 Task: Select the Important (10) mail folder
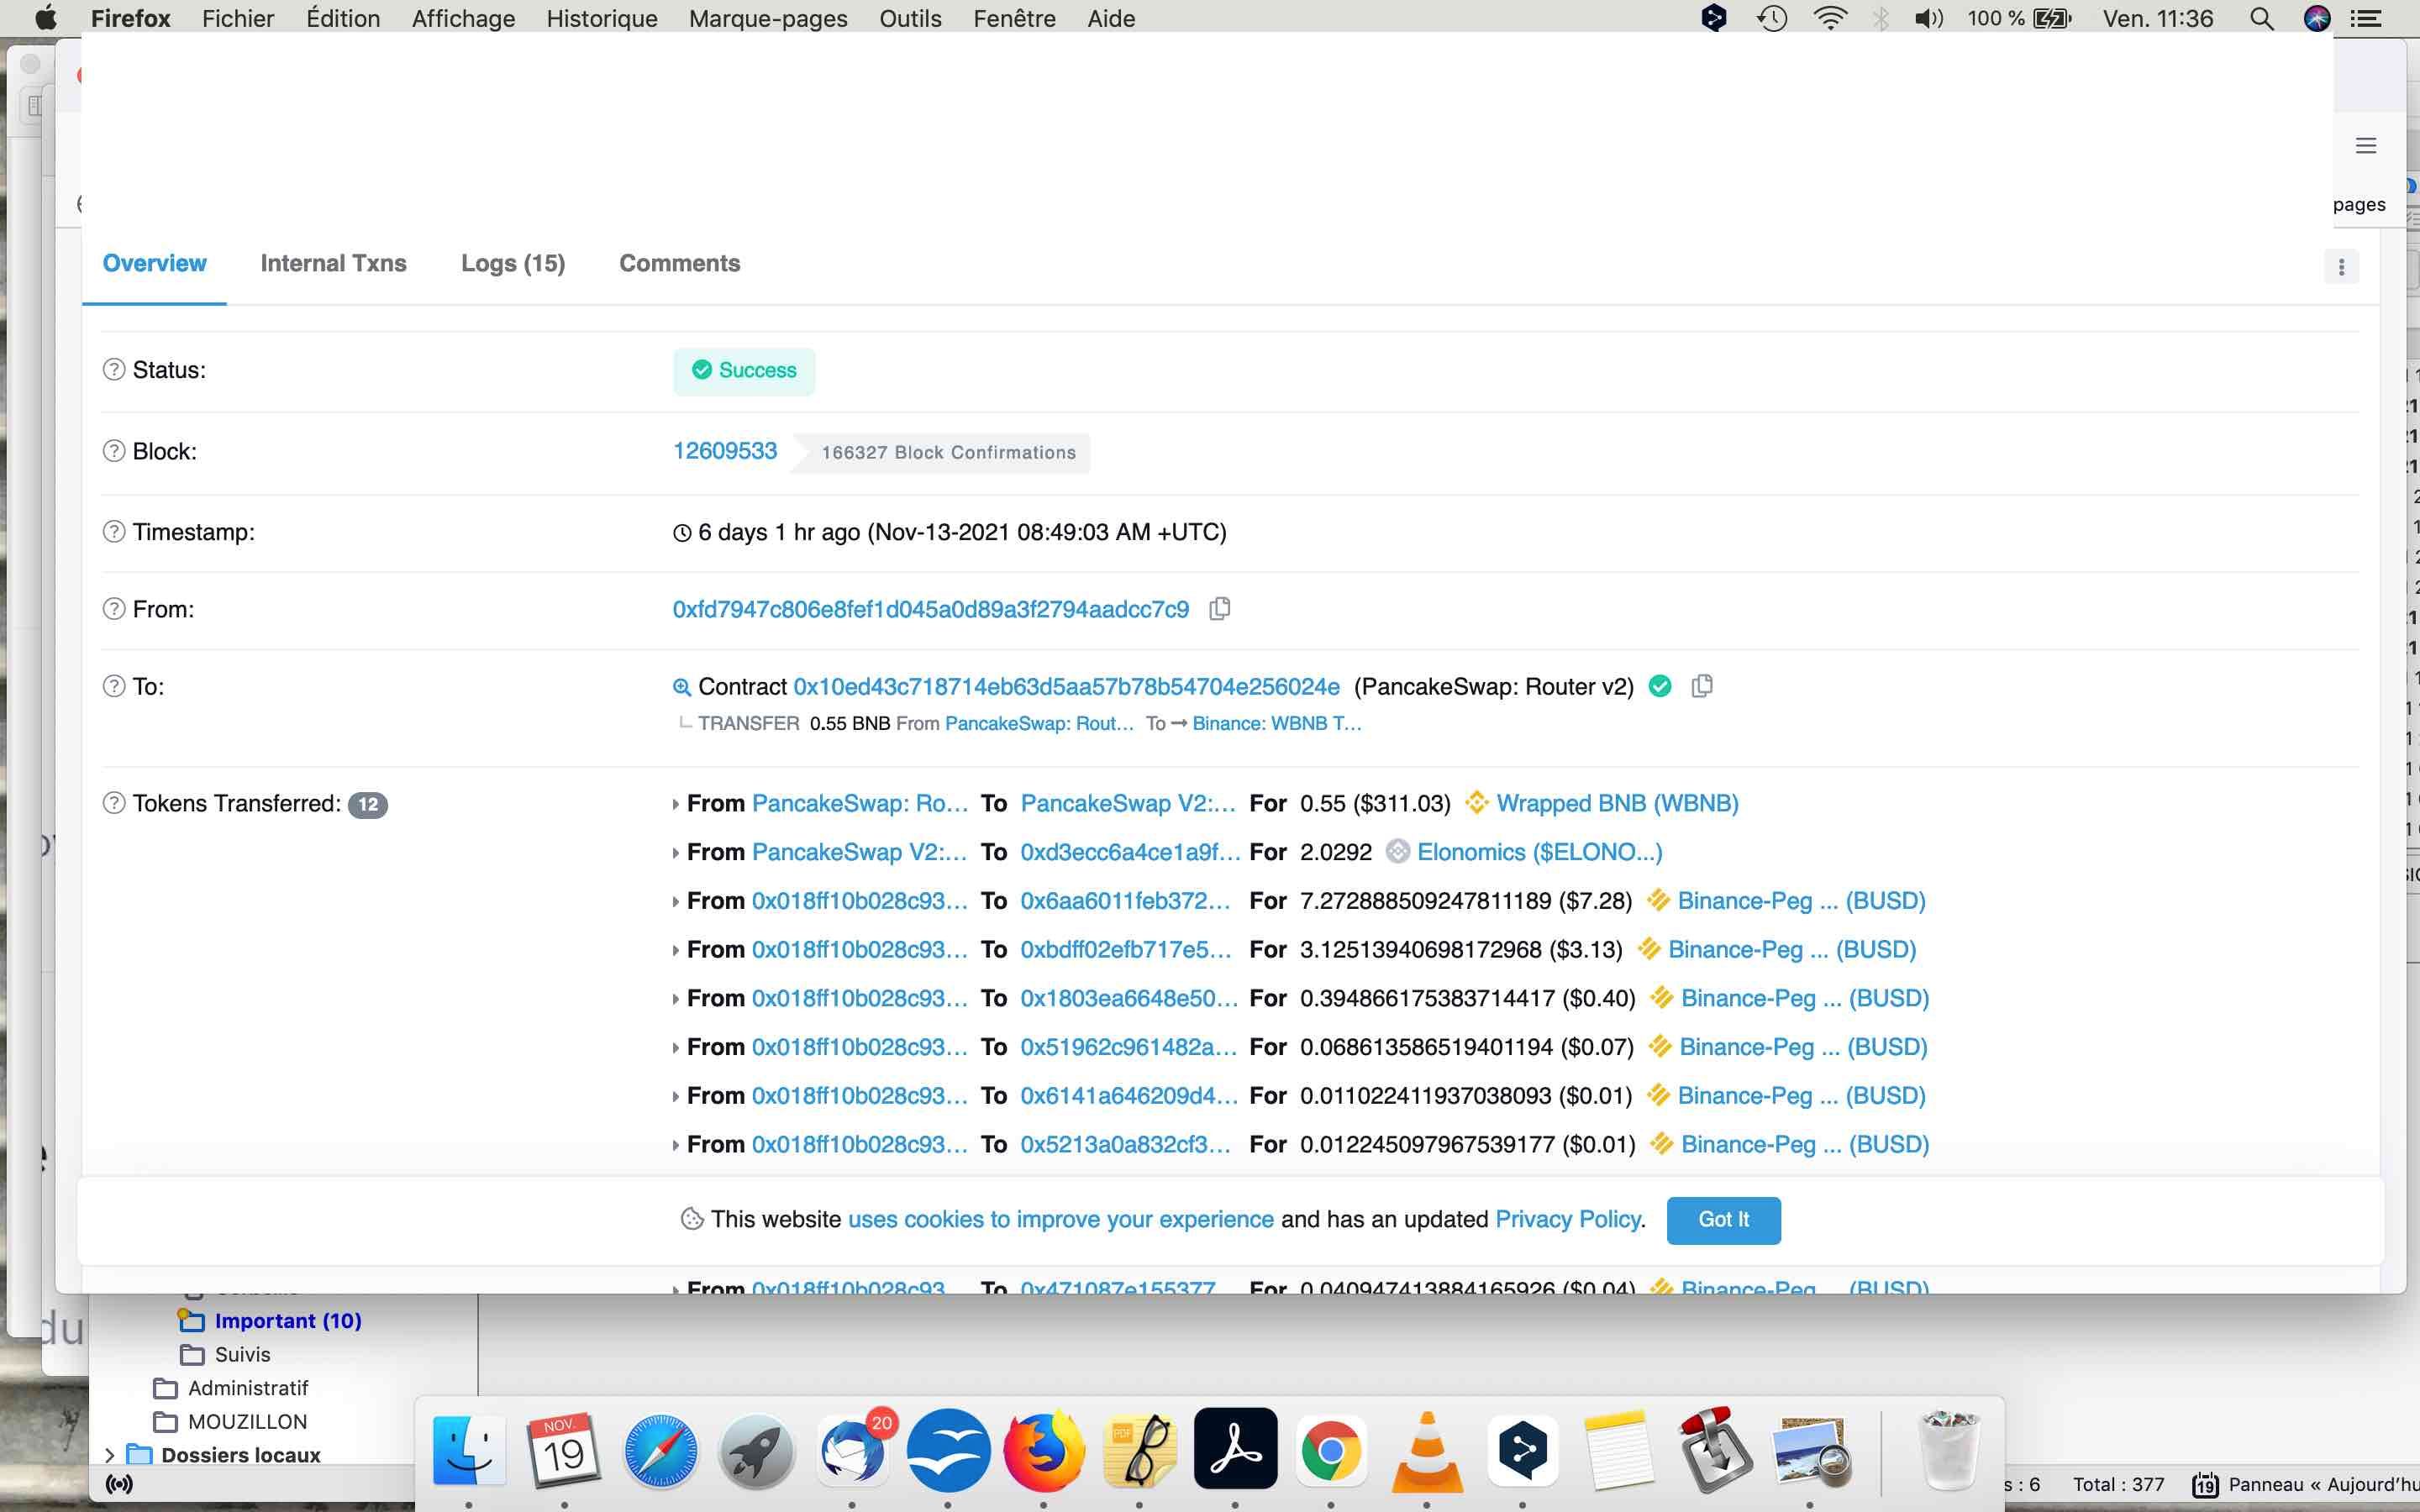click(x=287, y=1321)
